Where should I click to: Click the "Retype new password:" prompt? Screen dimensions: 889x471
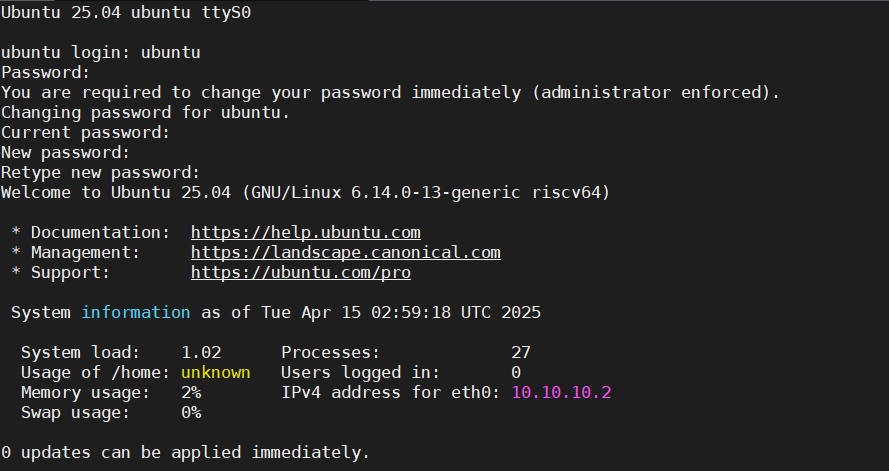click(100, 172)
